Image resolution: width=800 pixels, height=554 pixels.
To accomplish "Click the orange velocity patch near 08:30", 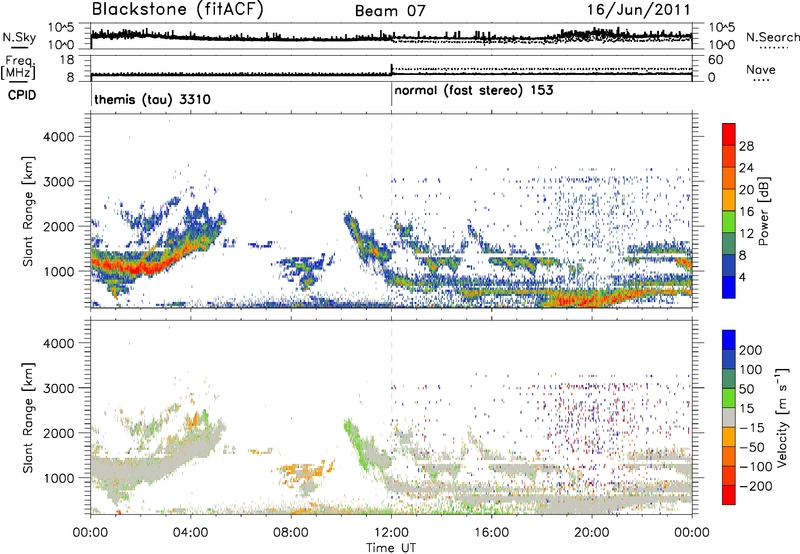I will (305, 470).
